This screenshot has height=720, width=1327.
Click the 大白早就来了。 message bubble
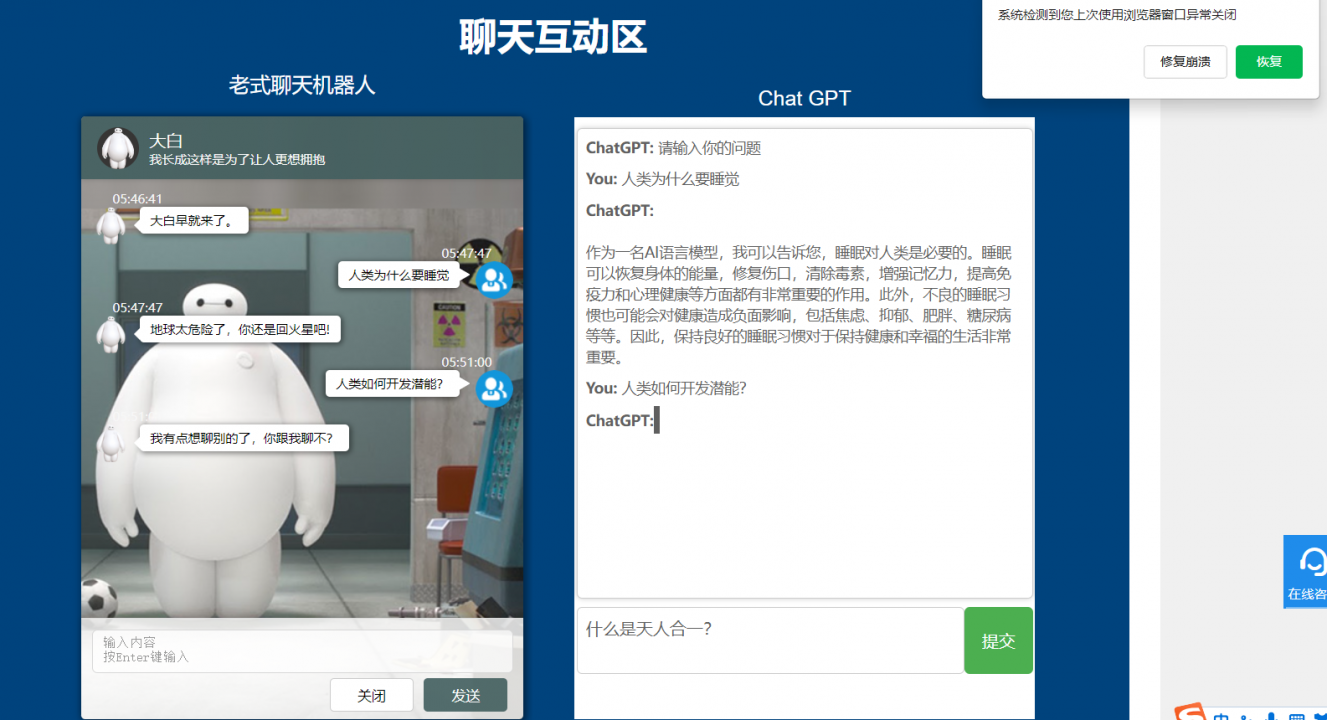click(194, 221)
